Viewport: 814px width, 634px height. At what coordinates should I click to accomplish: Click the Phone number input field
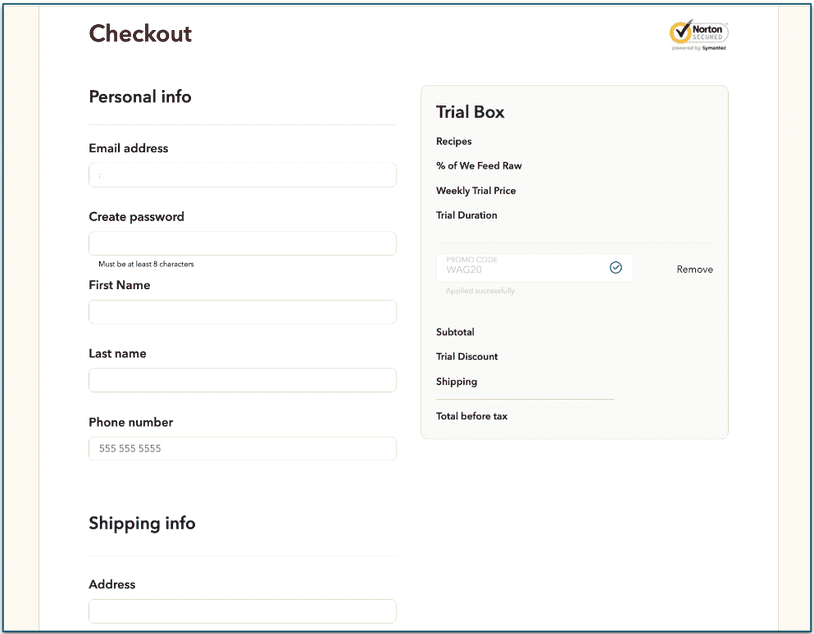pyautogui.click(x=241, y=448)
